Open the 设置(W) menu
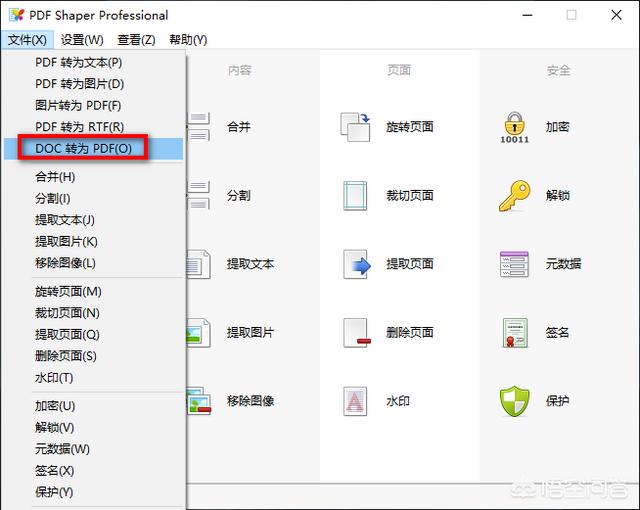Image resolution: width=640 pixels, height=510 pixels. pyautogui.click(x=82, y=40)
